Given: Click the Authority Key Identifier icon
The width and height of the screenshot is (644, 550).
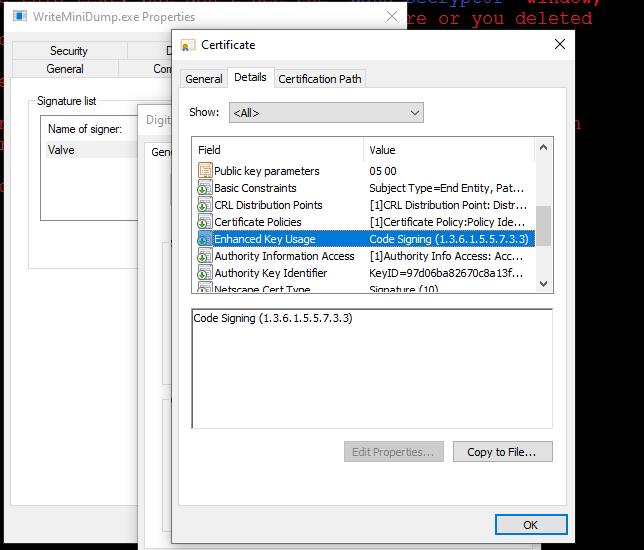Looking at the screenshot, I should (x=205, y=273).
